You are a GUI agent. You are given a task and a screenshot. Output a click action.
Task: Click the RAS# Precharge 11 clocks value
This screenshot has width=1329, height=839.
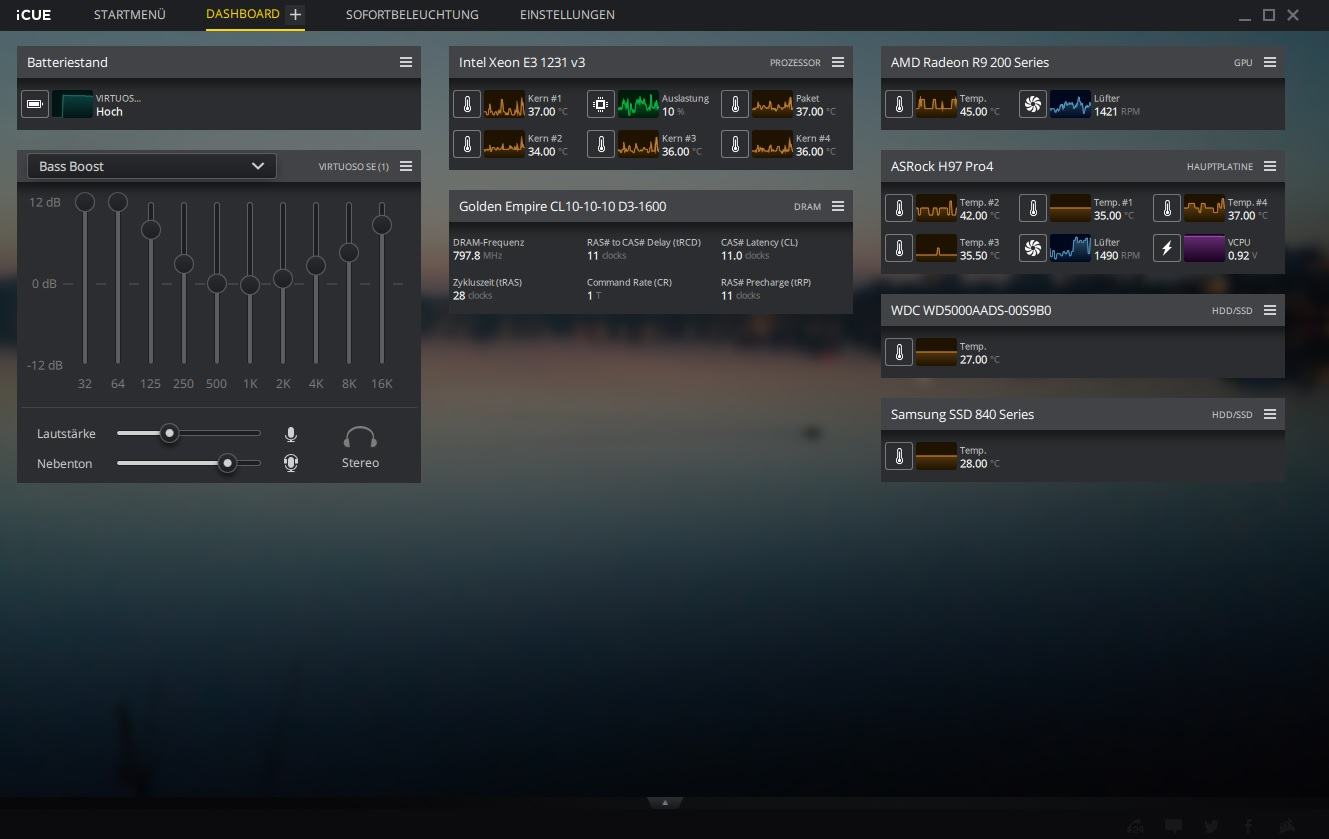741,296
